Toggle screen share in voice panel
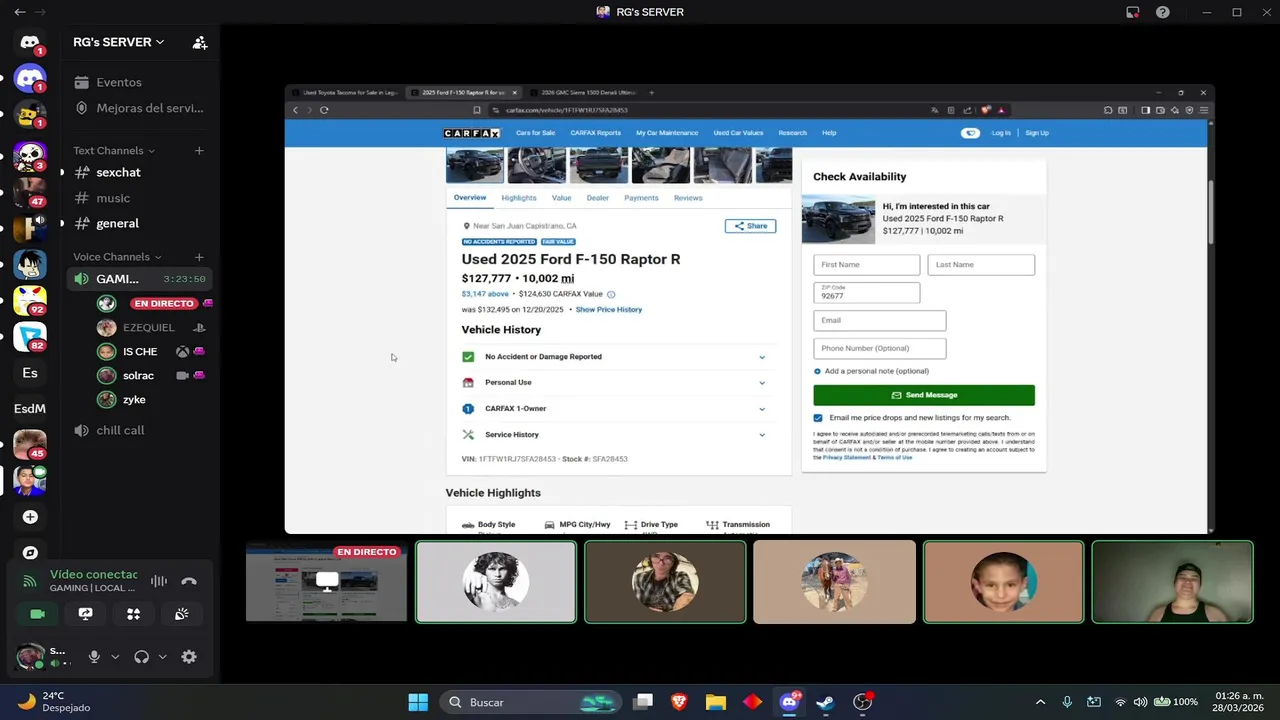This screenshot has height=720, width=1280. 85,614
